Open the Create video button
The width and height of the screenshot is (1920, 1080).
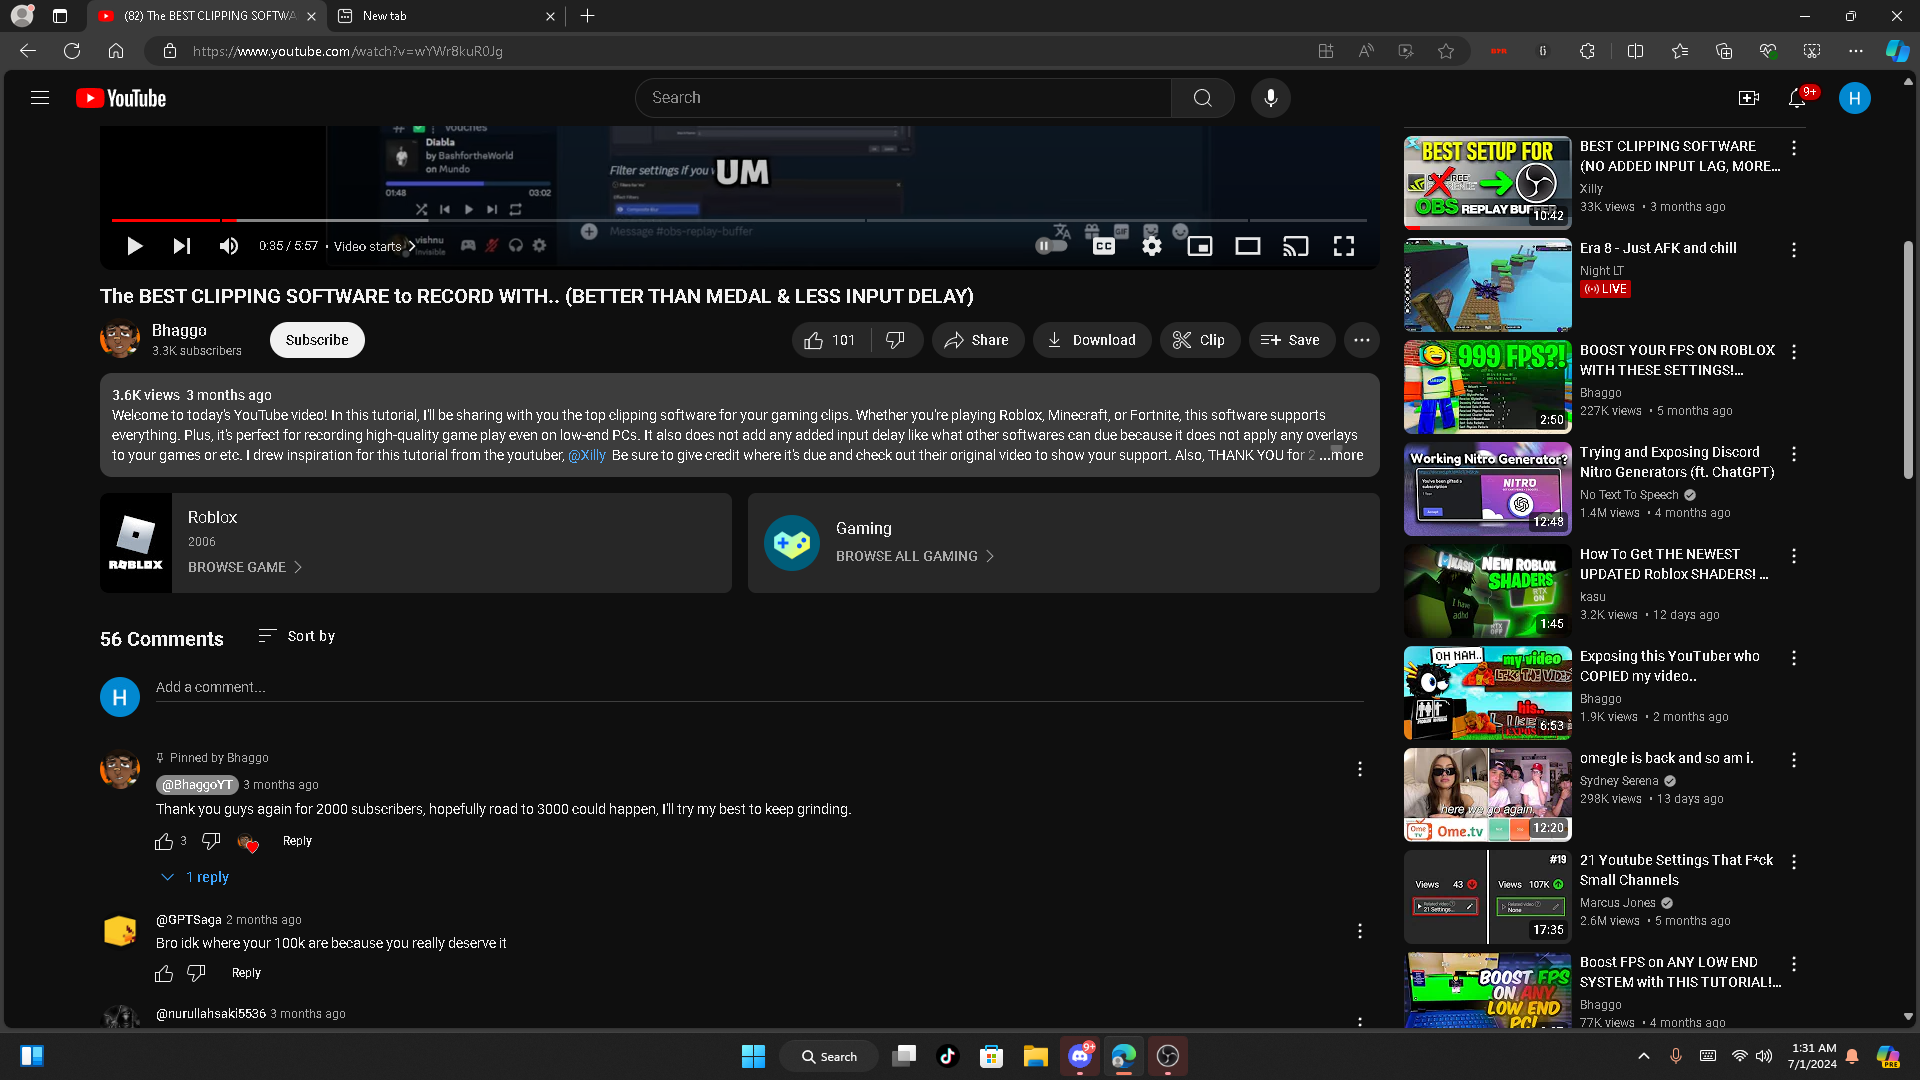click(1748, 98)
